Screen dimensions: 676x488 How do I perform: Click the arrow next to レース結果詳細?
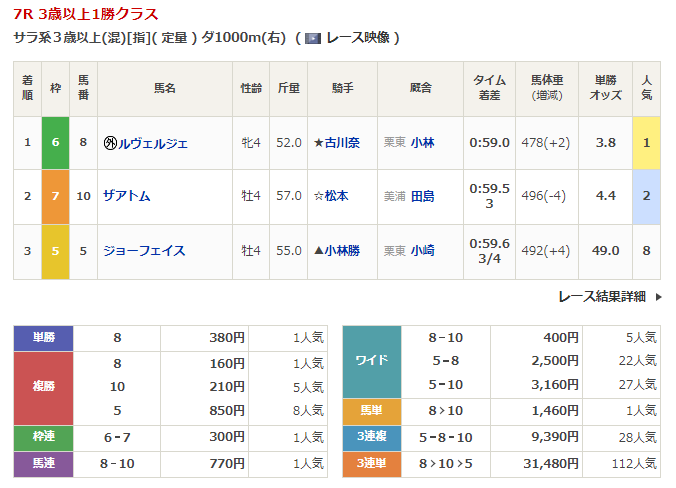coord(658,297)
